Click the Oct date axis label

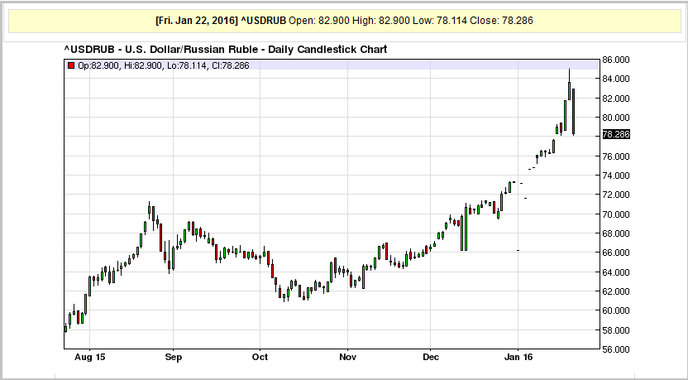[260, 357]
